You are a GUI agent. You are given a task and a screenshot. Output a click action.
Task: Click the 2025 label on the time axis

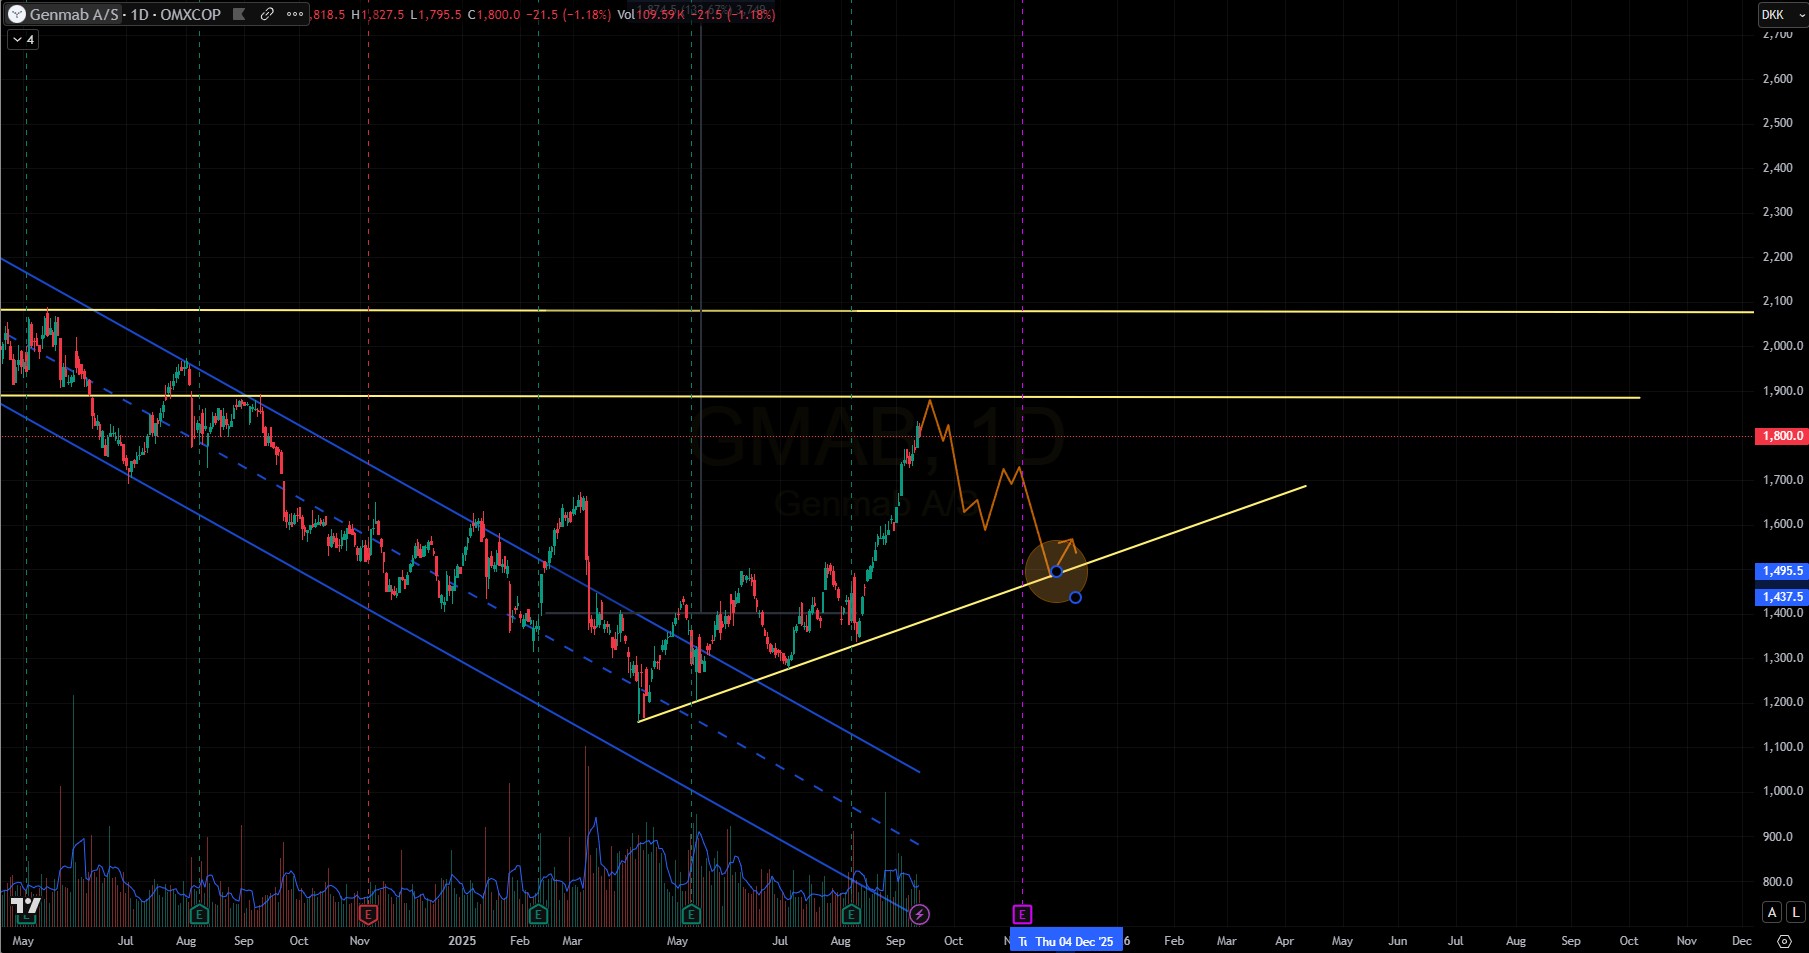coord(462,941)
